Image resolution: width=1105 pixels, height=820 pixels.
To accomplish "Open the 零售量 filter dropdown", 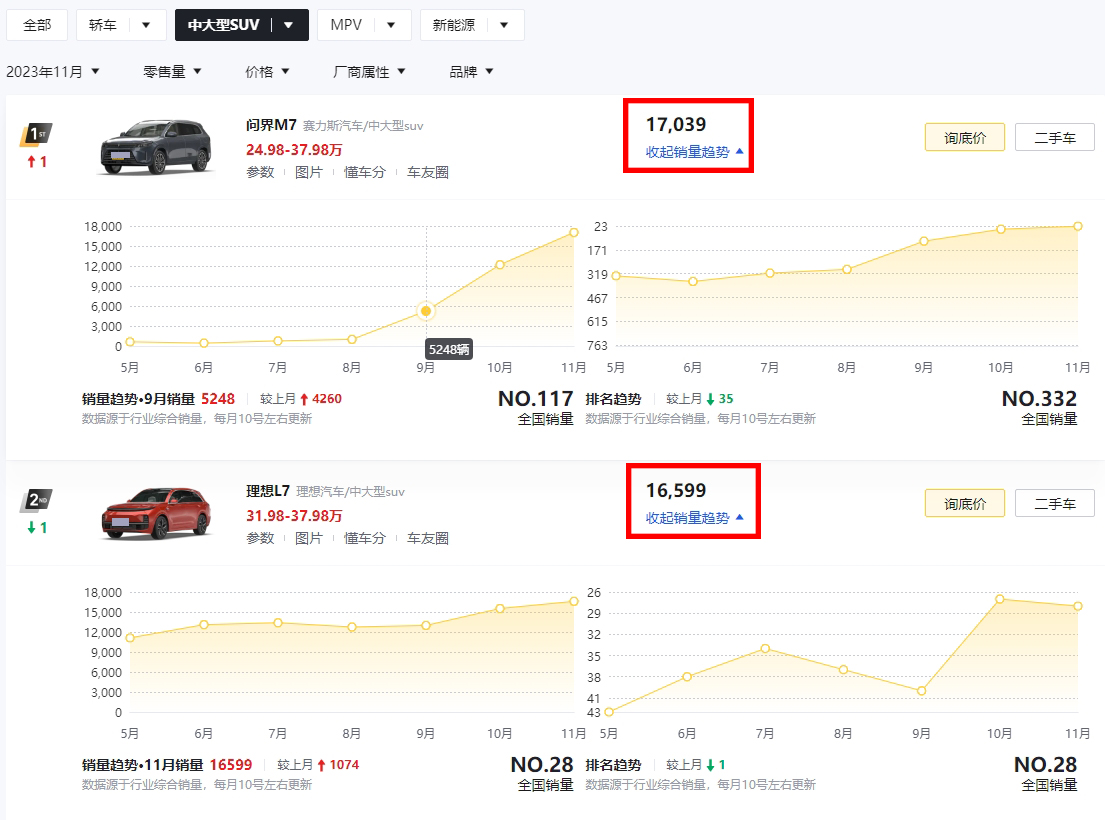I will [173, 72].
